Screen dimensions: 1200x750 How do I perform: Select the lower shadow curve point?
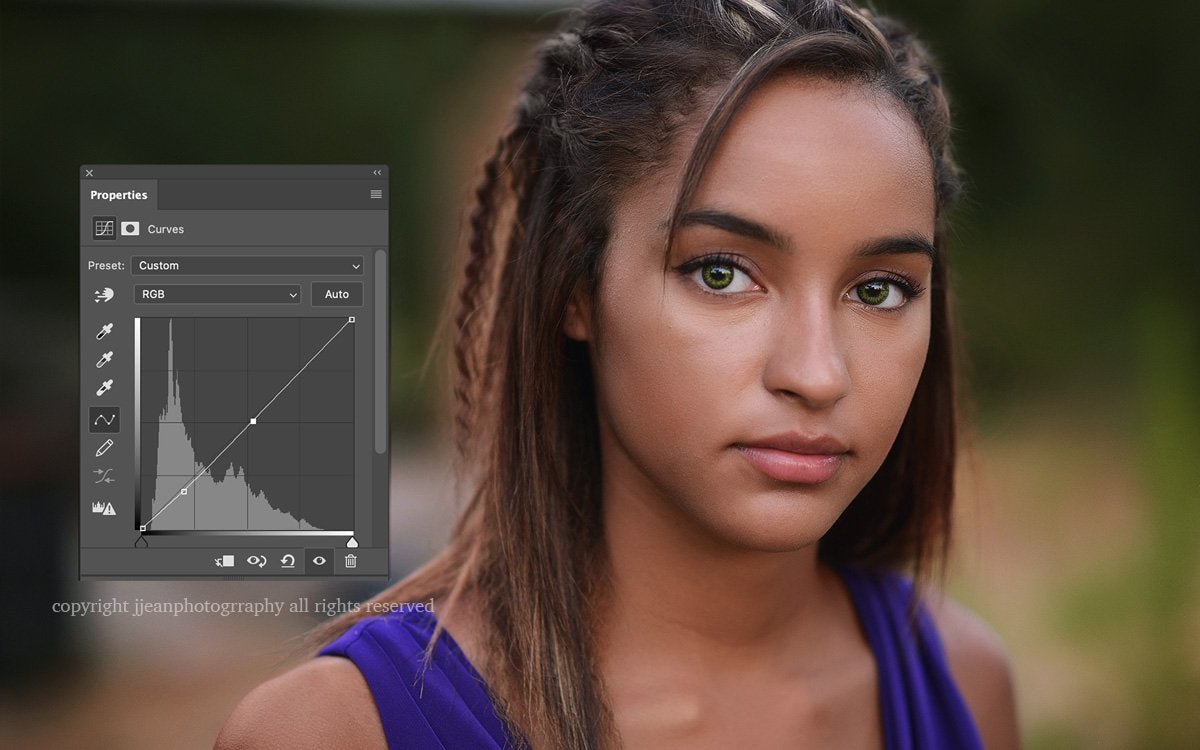pyautogui.click(x=184, y=491)
